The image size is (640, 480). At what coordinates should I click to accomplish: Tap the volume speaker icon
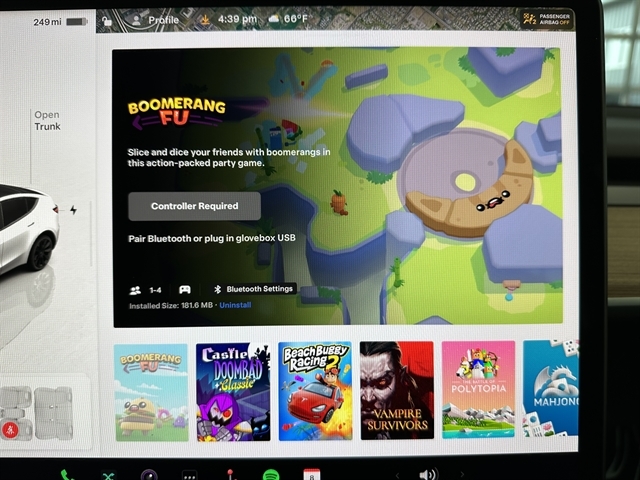tap(429, 474)
